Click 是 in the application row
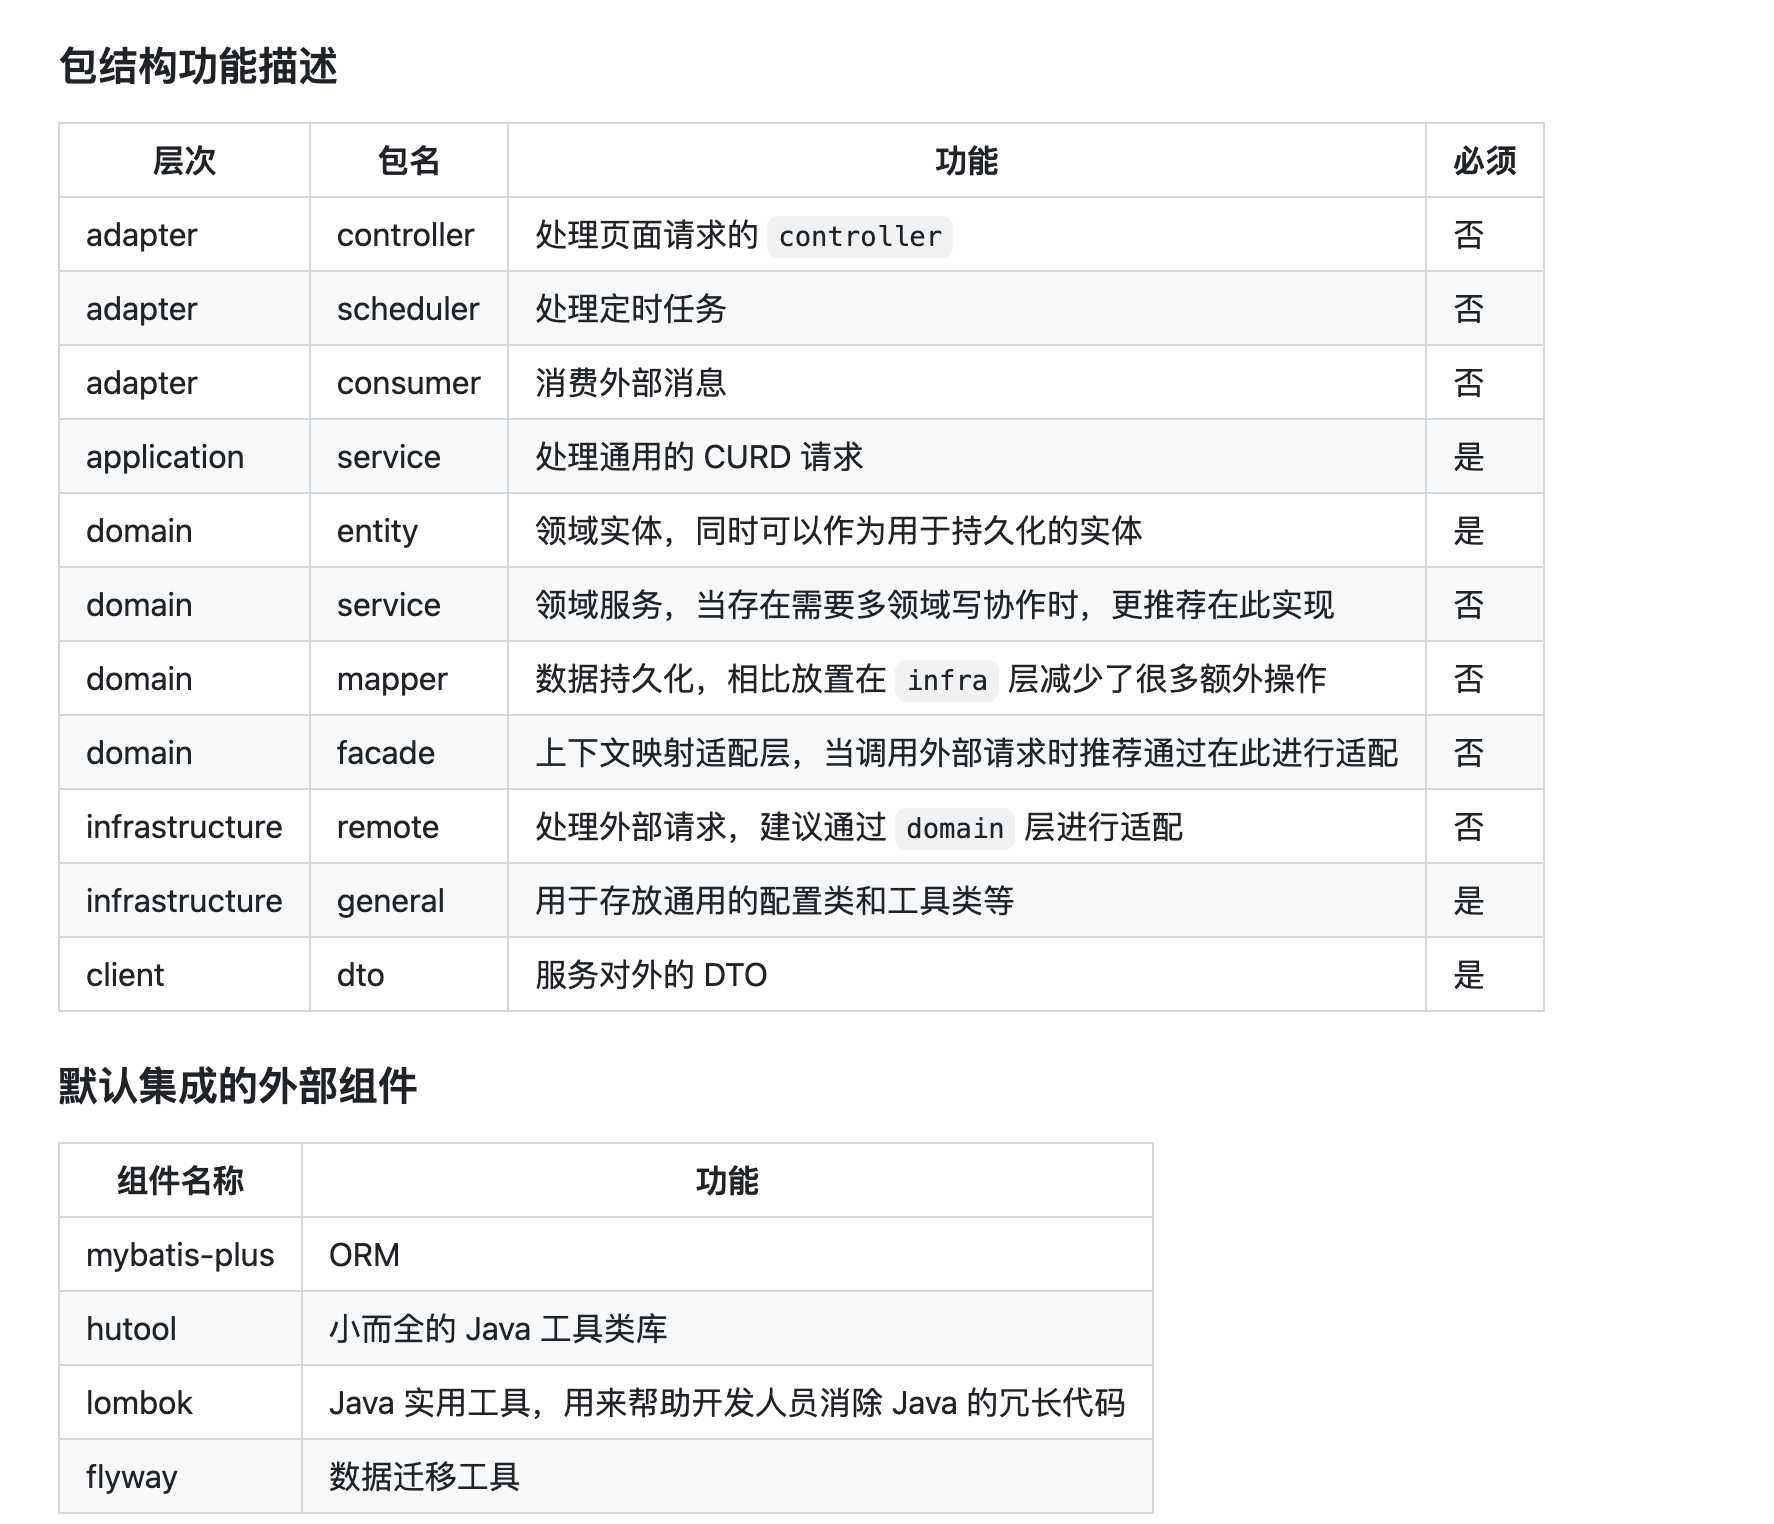 (1469, 457)
